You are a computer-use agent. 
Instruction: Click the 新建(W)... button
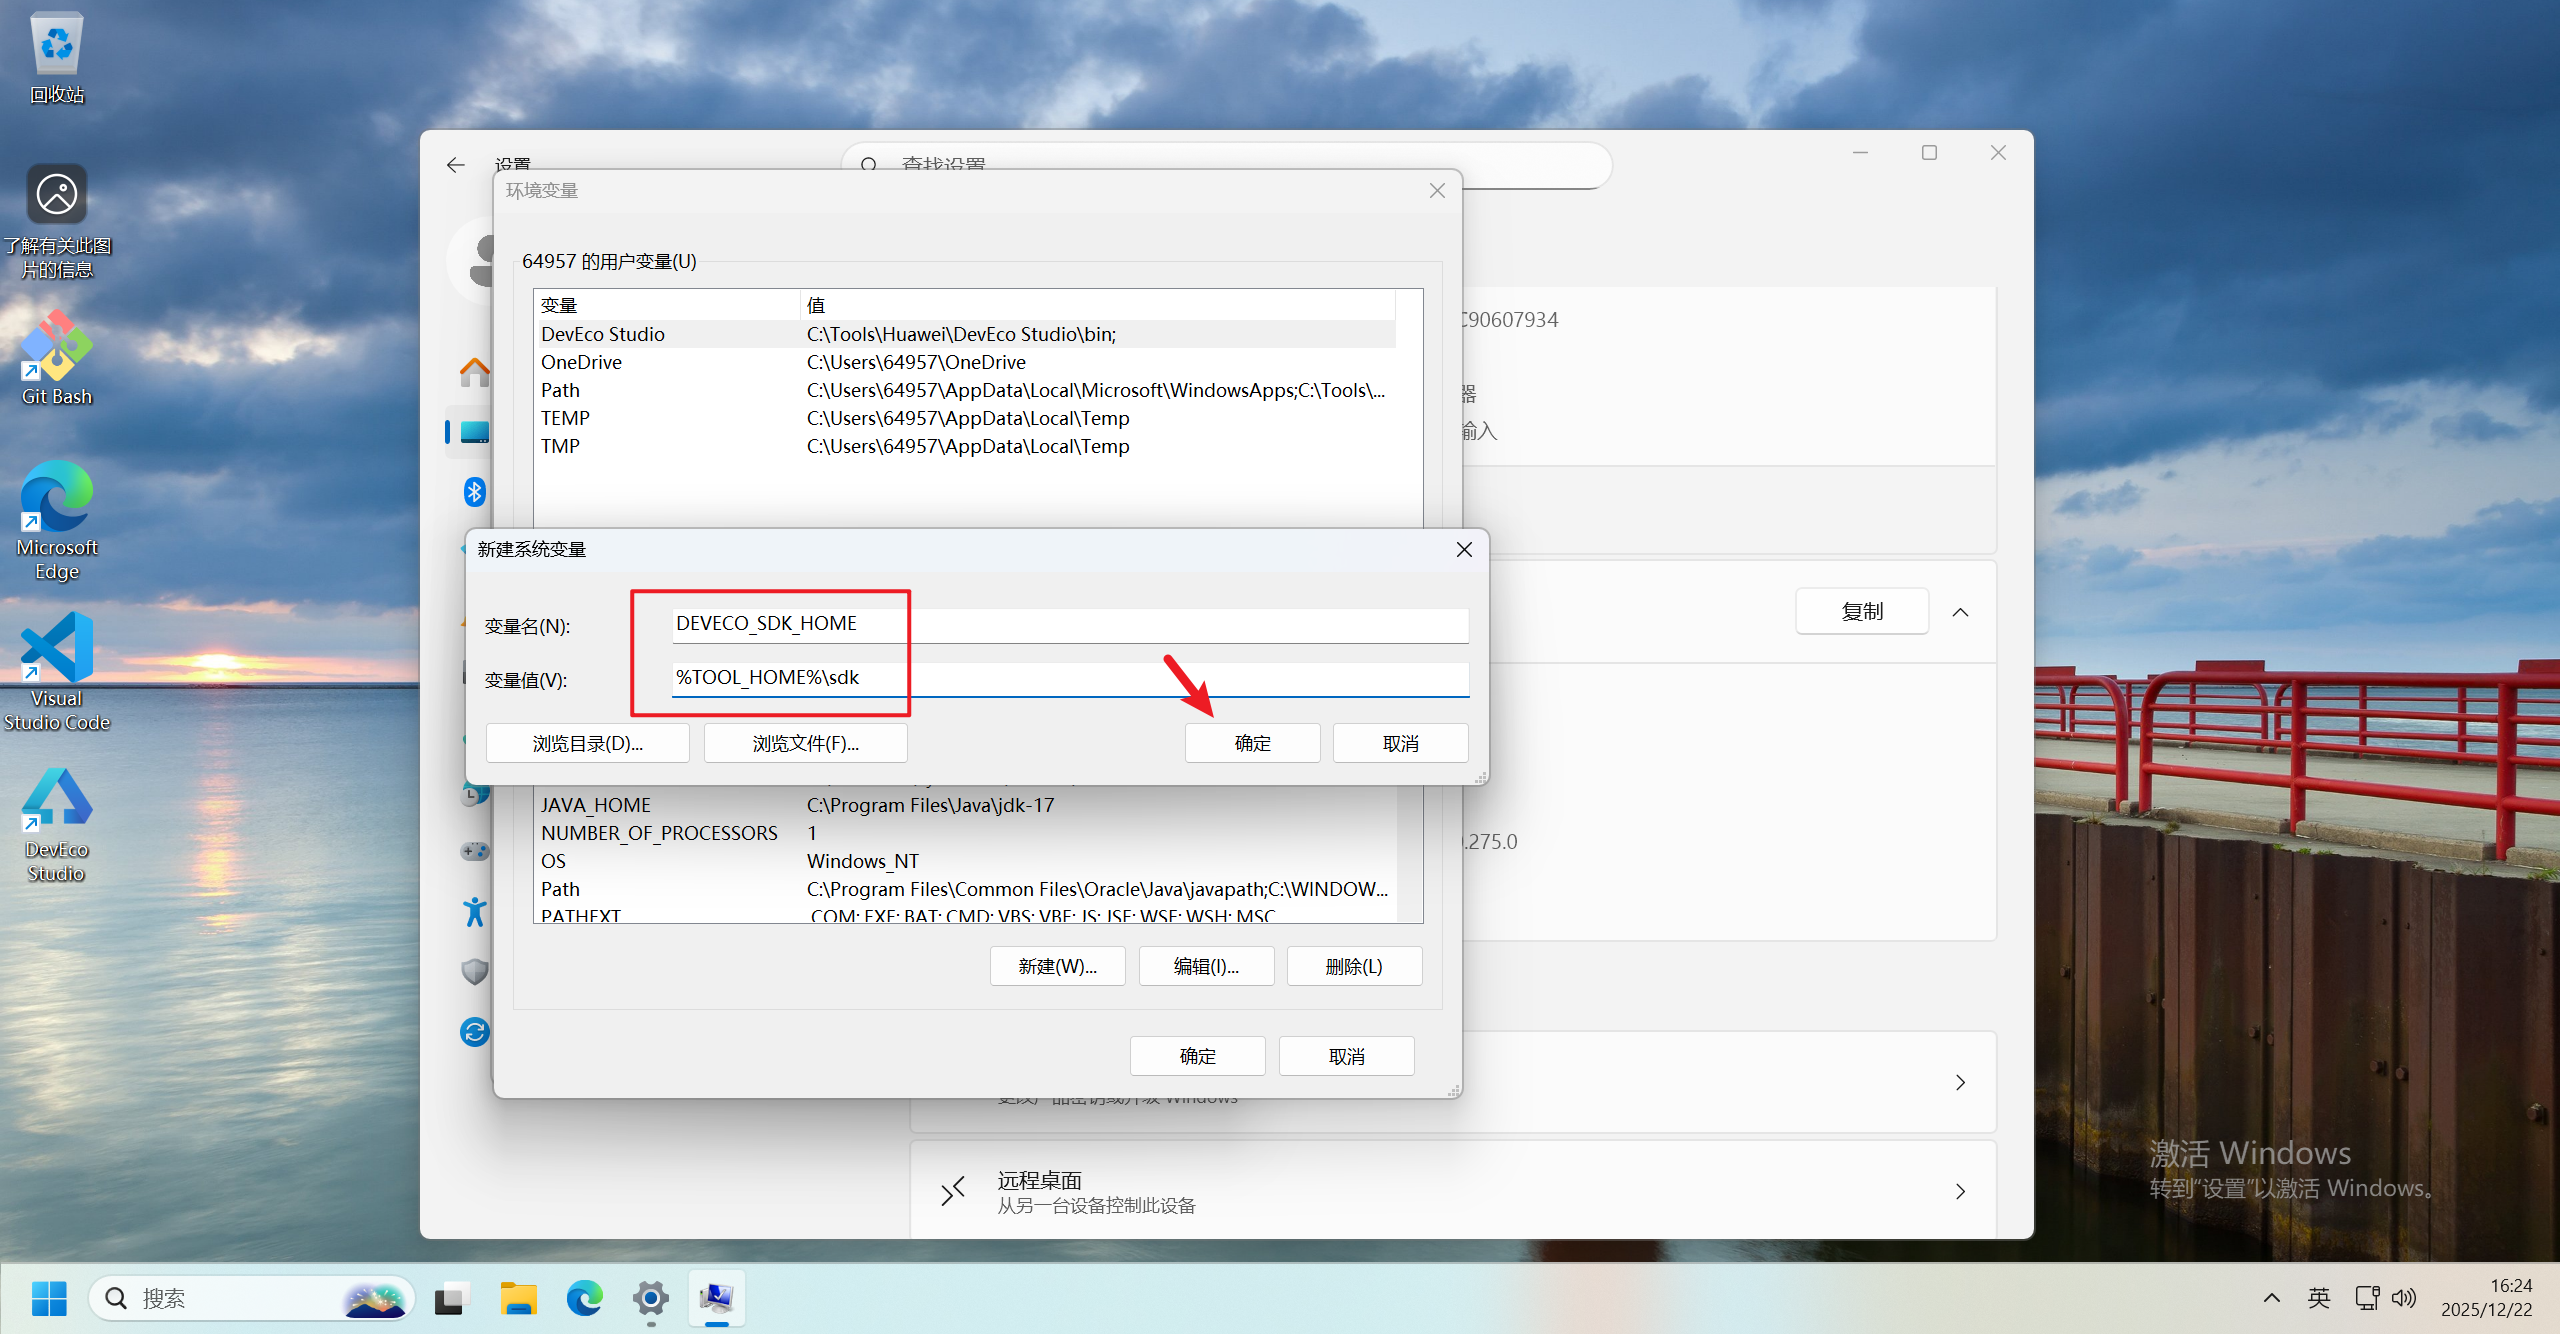1057,966
